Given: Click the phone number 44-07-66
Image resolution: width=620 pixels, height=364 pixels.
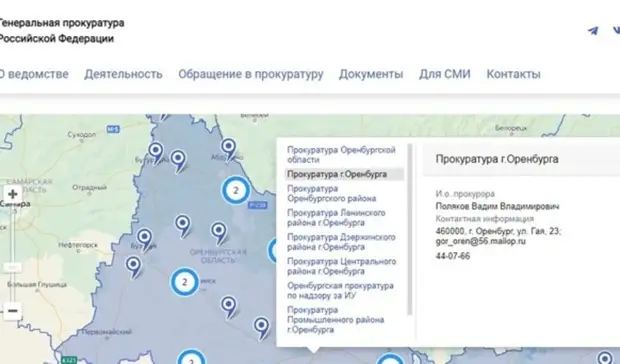Looking at the screenshot, I should tap(453, 256).
